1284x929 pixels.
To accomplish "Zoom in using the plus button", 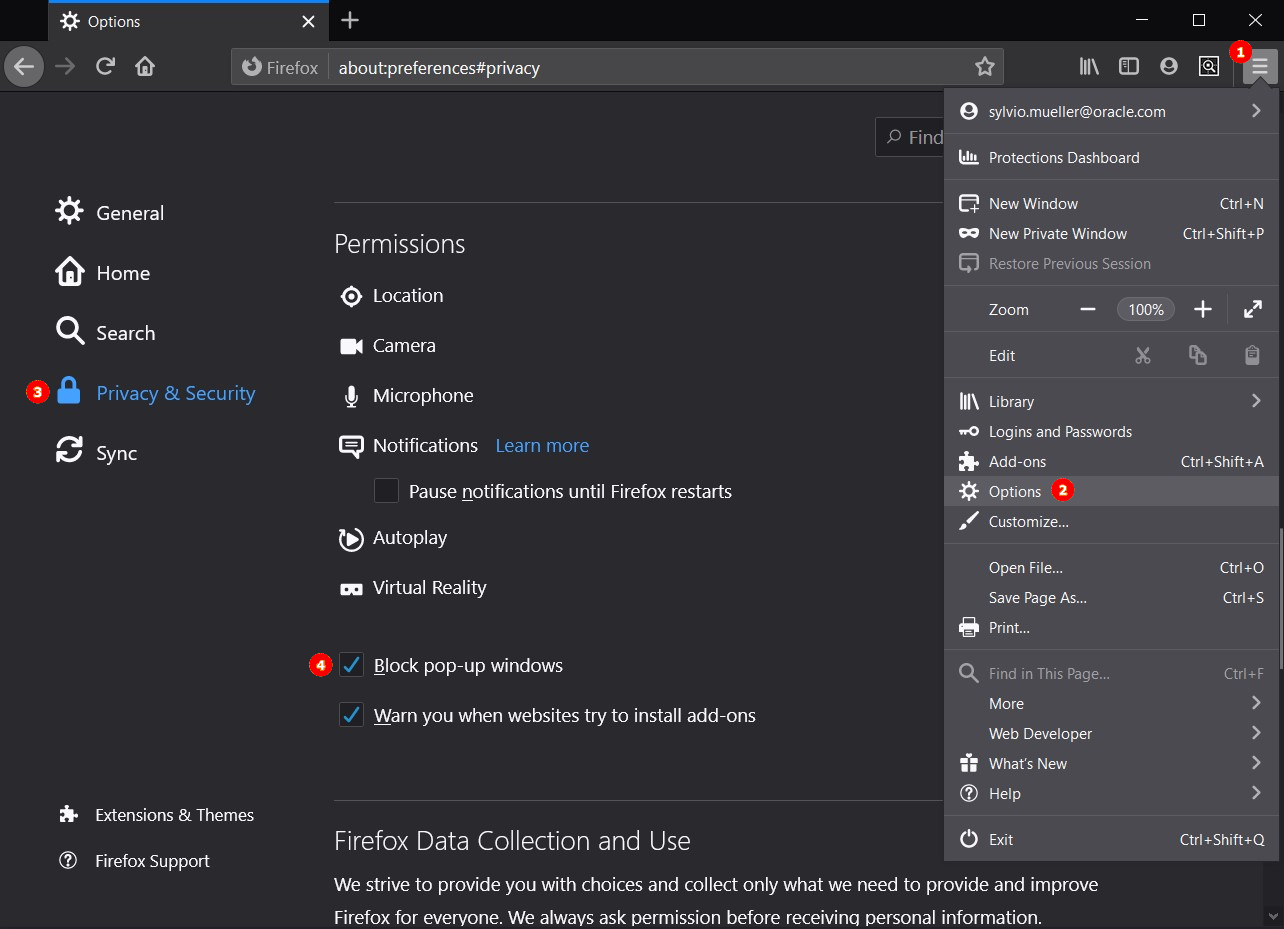I will click(x=1202, y=310).
